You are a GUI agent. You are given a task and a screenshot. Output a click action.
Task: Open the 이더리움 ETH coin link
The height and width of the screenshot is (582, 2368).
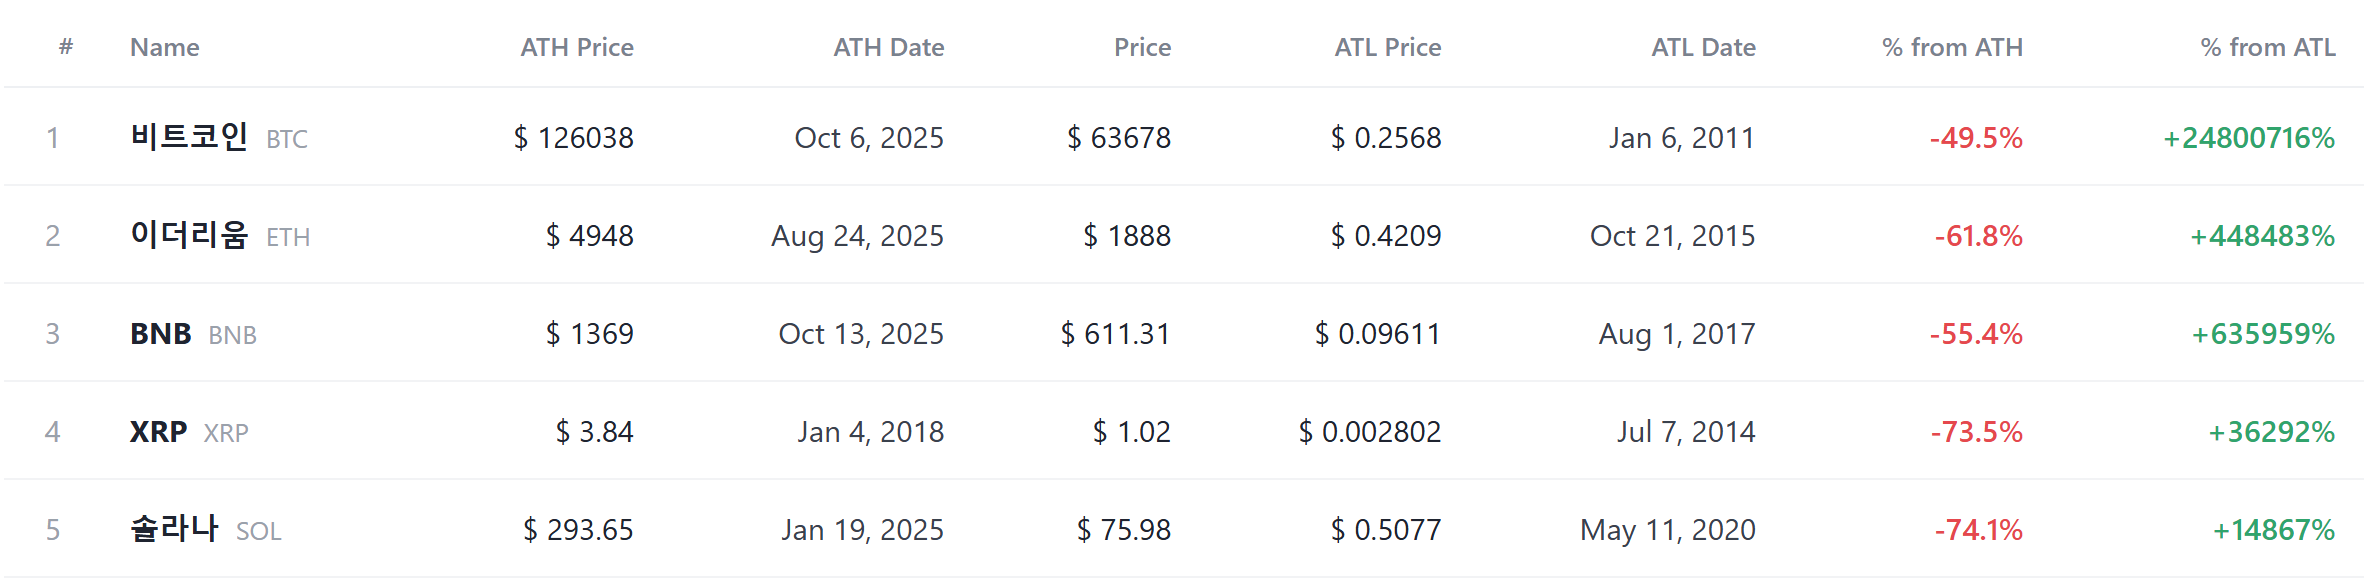coord(220,235)
